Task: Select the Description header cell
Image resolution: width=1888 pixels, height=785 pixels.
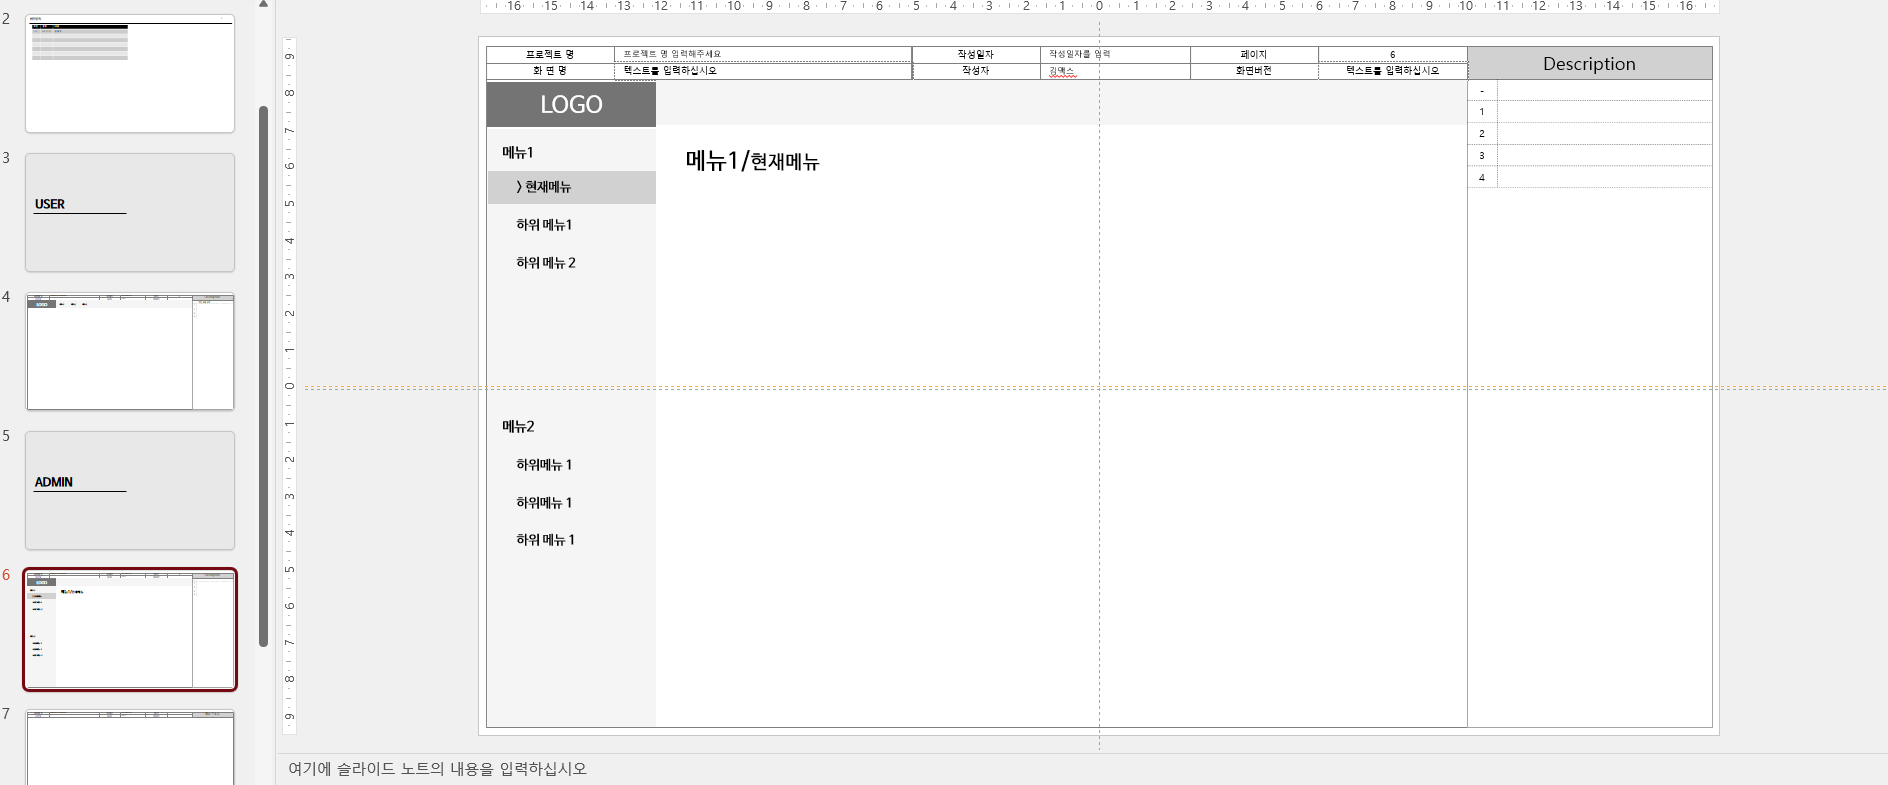Action: (x=1590, y=63)
